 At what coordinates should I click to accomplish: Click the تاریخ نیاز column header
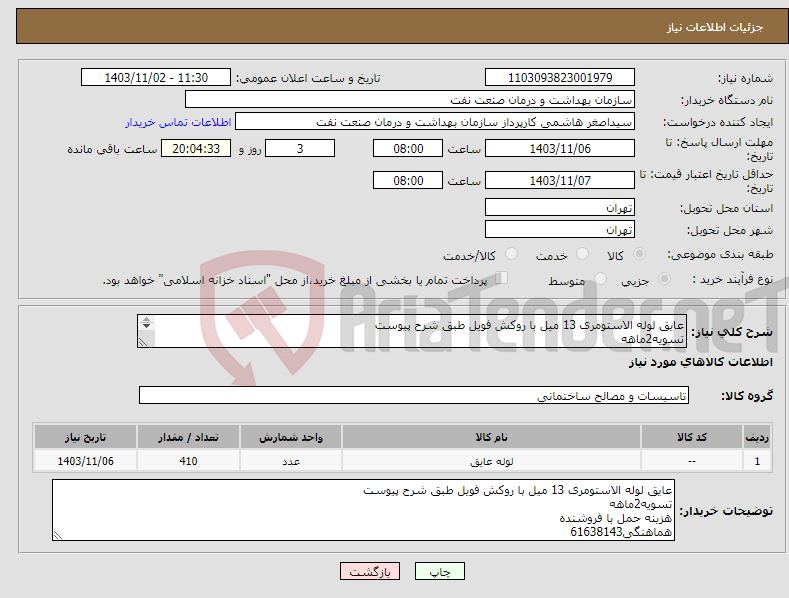pyautogui.click(x=86, y=437)
